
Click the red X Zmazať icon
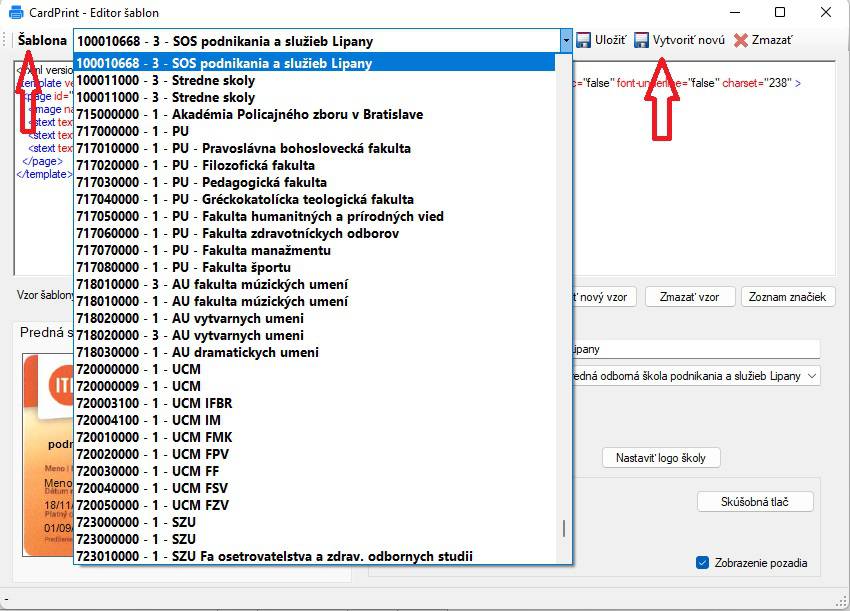pos(741,41)
